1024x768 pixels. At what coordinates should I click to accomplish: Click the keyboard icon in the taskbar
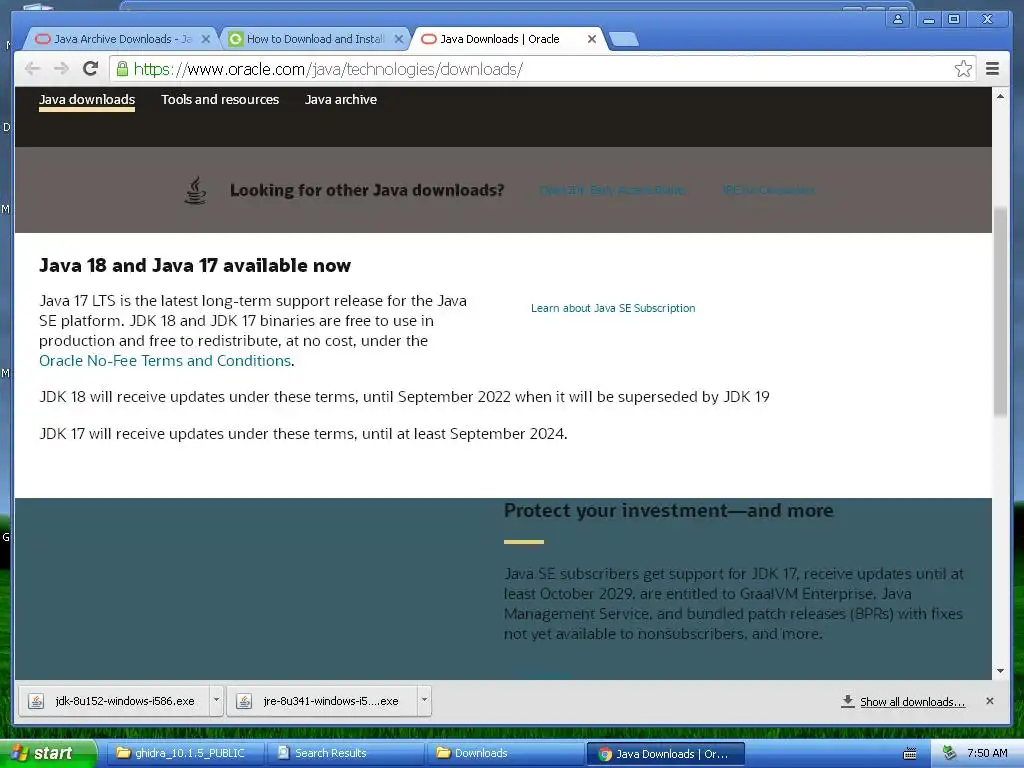(x=909, y=754)
